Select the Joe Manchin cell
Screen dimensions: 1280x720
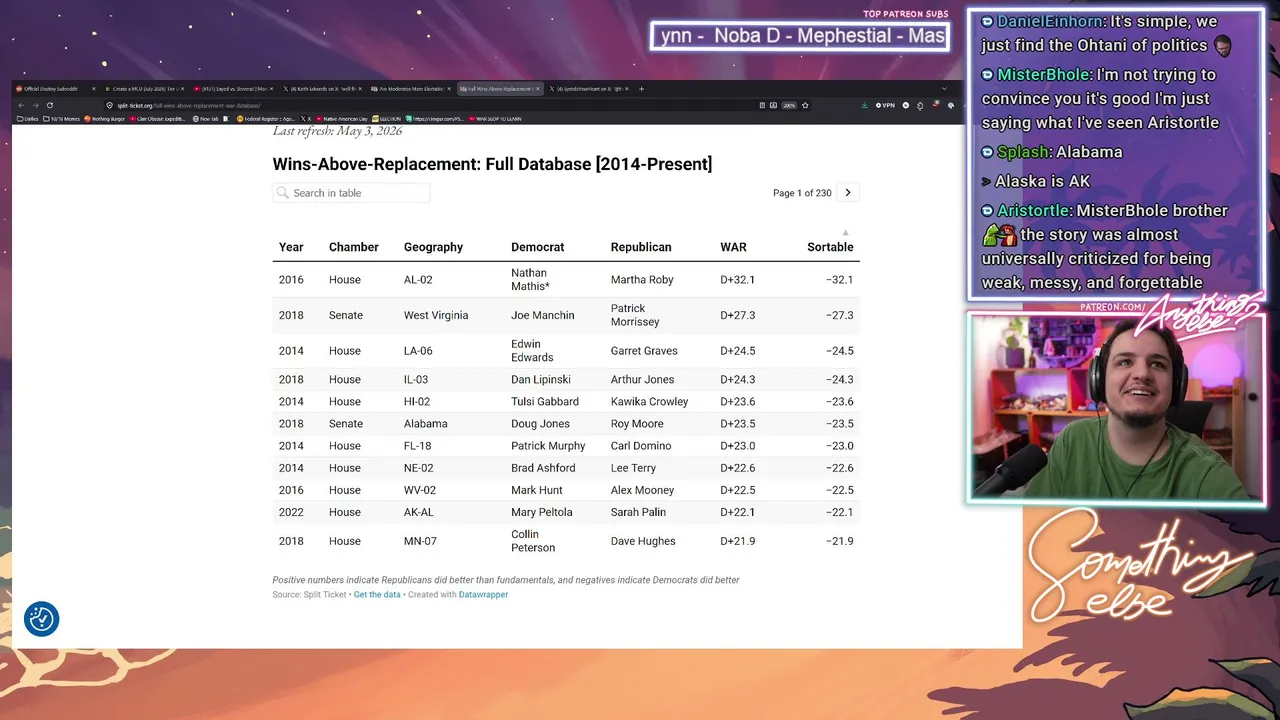coord(543,315)
